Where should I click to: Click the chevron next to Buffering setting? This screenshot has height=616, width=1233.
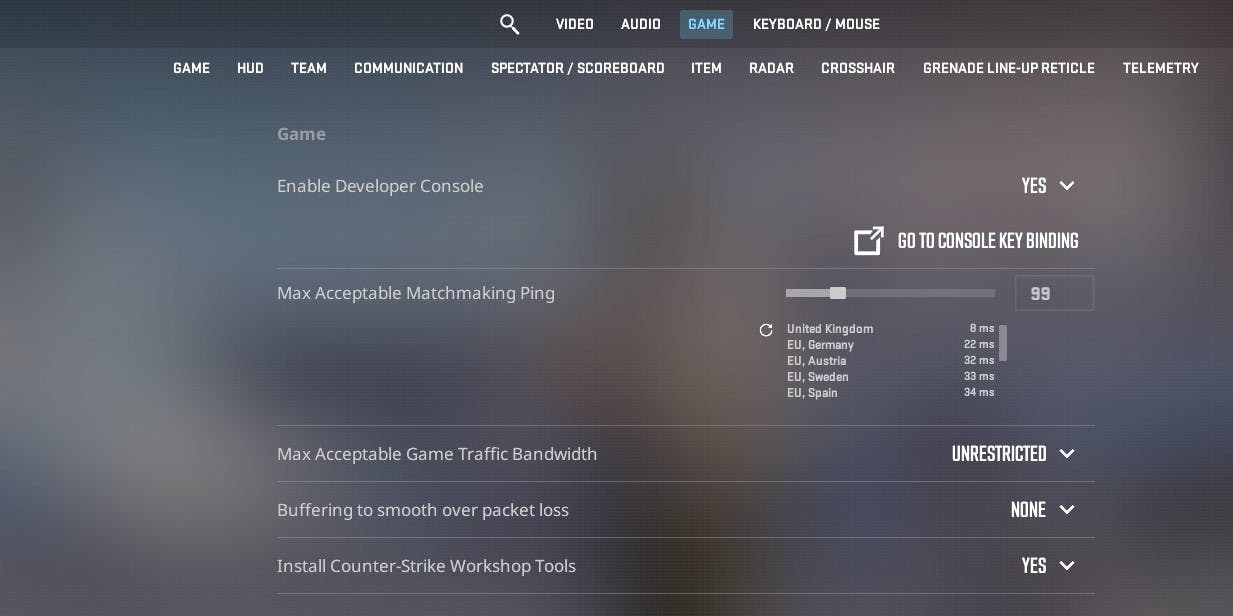(x=1066, y=510)
